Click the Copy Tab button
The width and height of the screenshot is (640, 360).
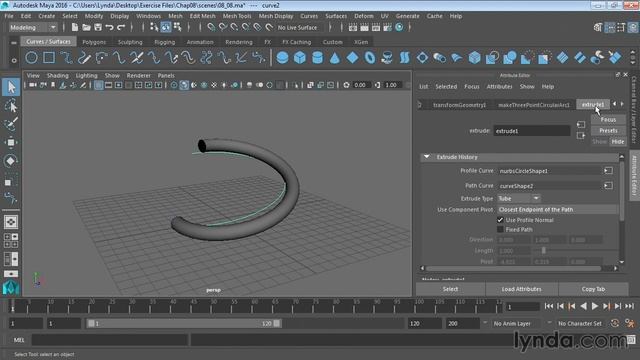[593, 289]
